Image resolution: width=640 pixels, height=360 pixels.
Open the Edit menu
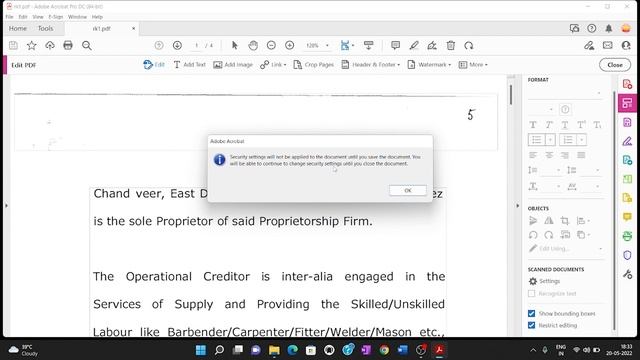coord(23,17)
